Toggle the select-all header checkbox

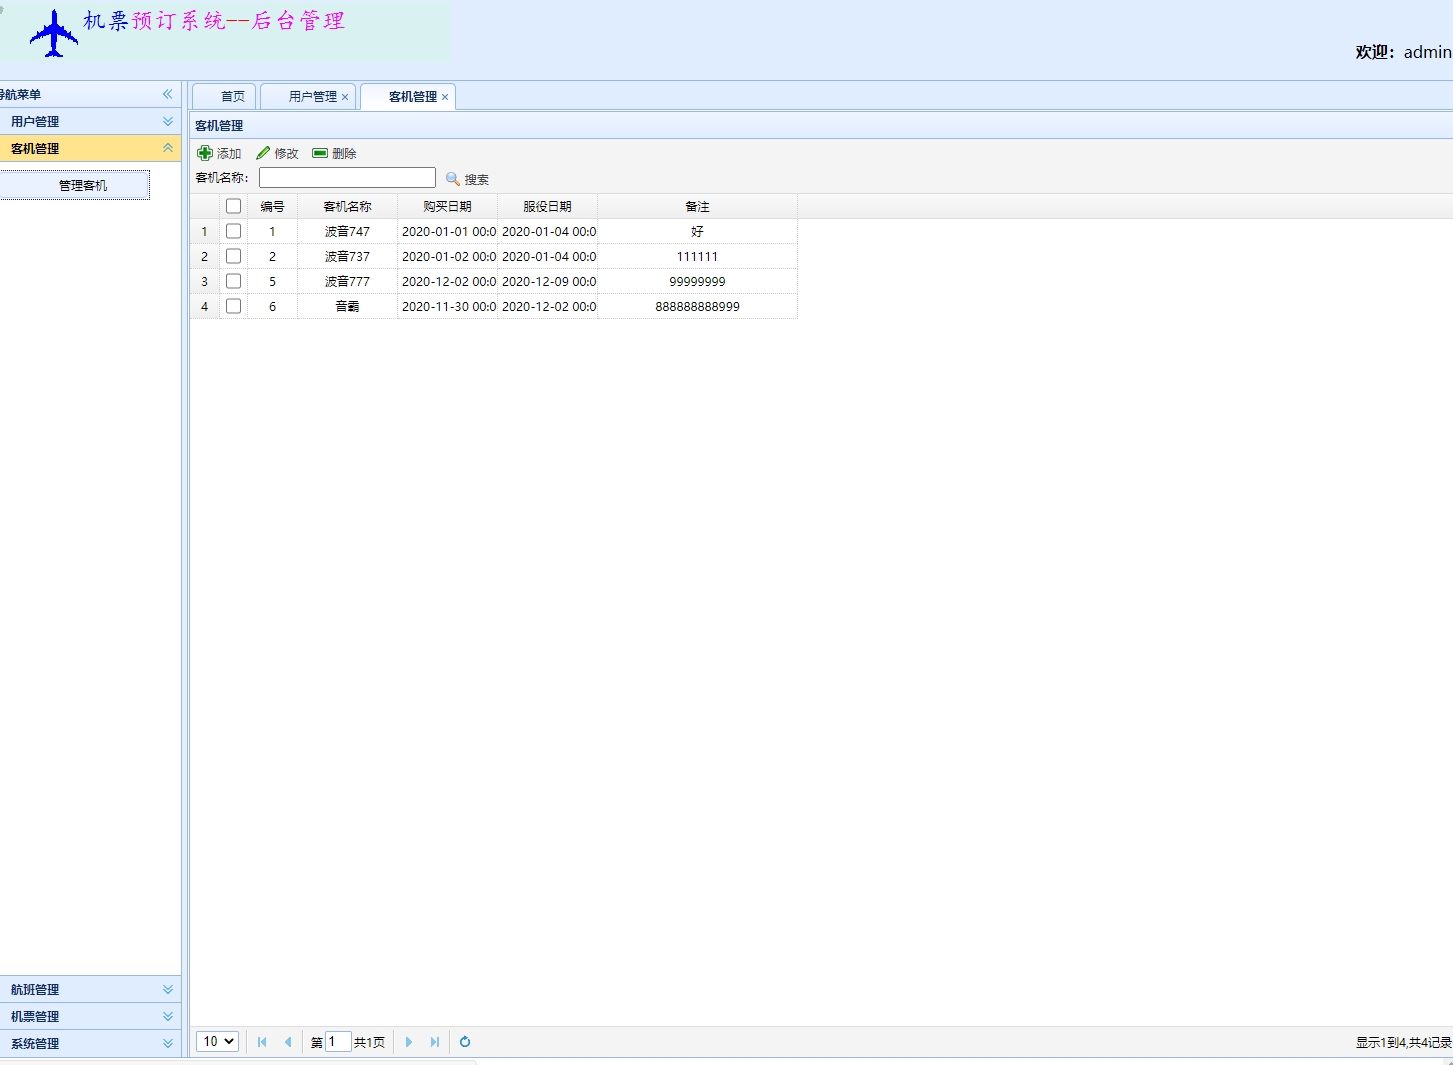click(234, 206)
